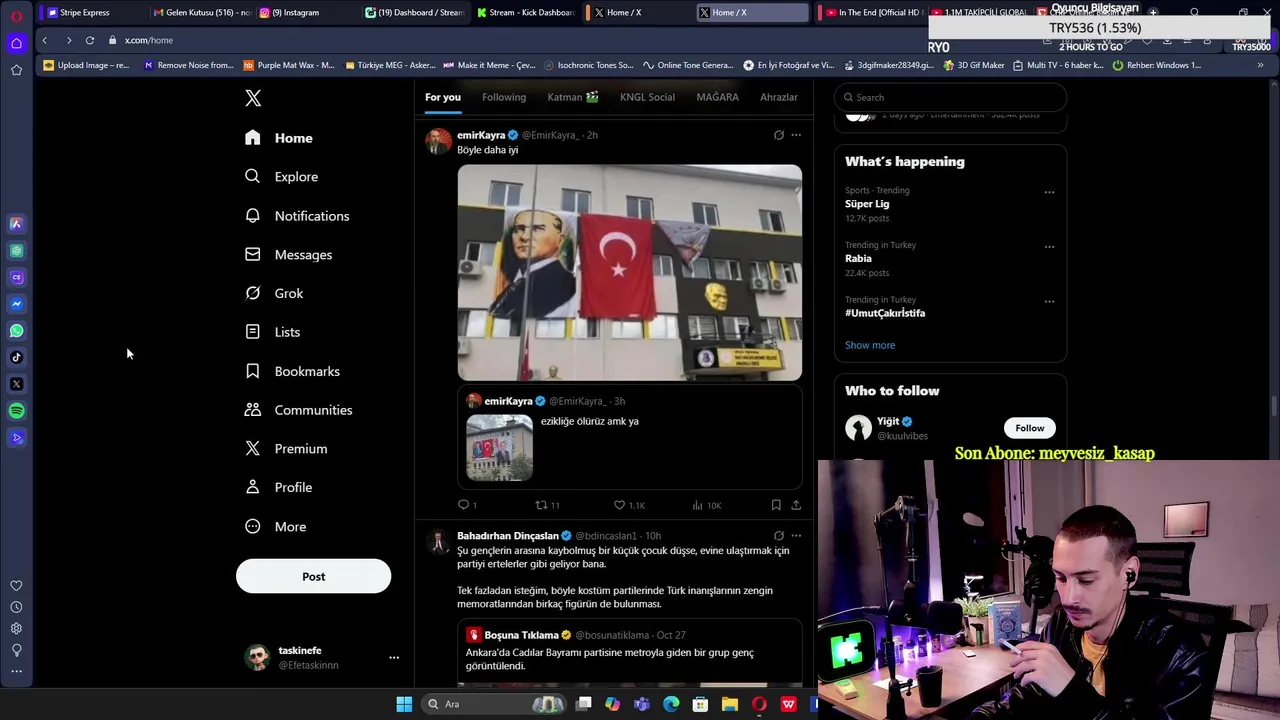
Task: Open the Explore page
Action: coord(281,177)
